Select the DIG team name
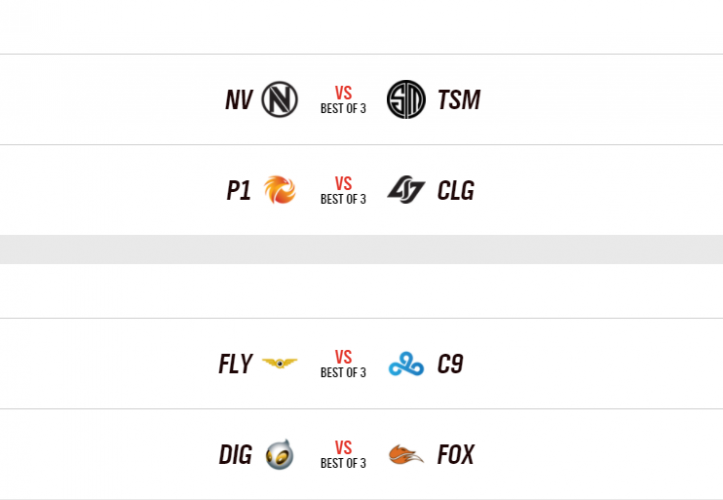Screen dimensions: 723x500 click(x=235, y=455)
